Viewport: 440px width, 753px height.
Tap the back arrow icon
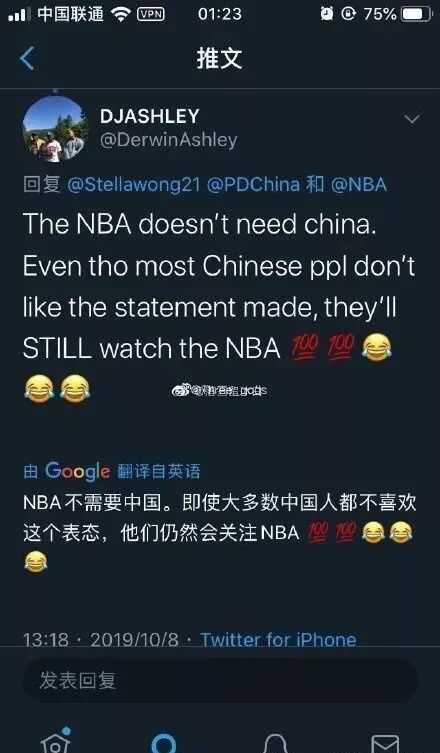click(27, 59)
